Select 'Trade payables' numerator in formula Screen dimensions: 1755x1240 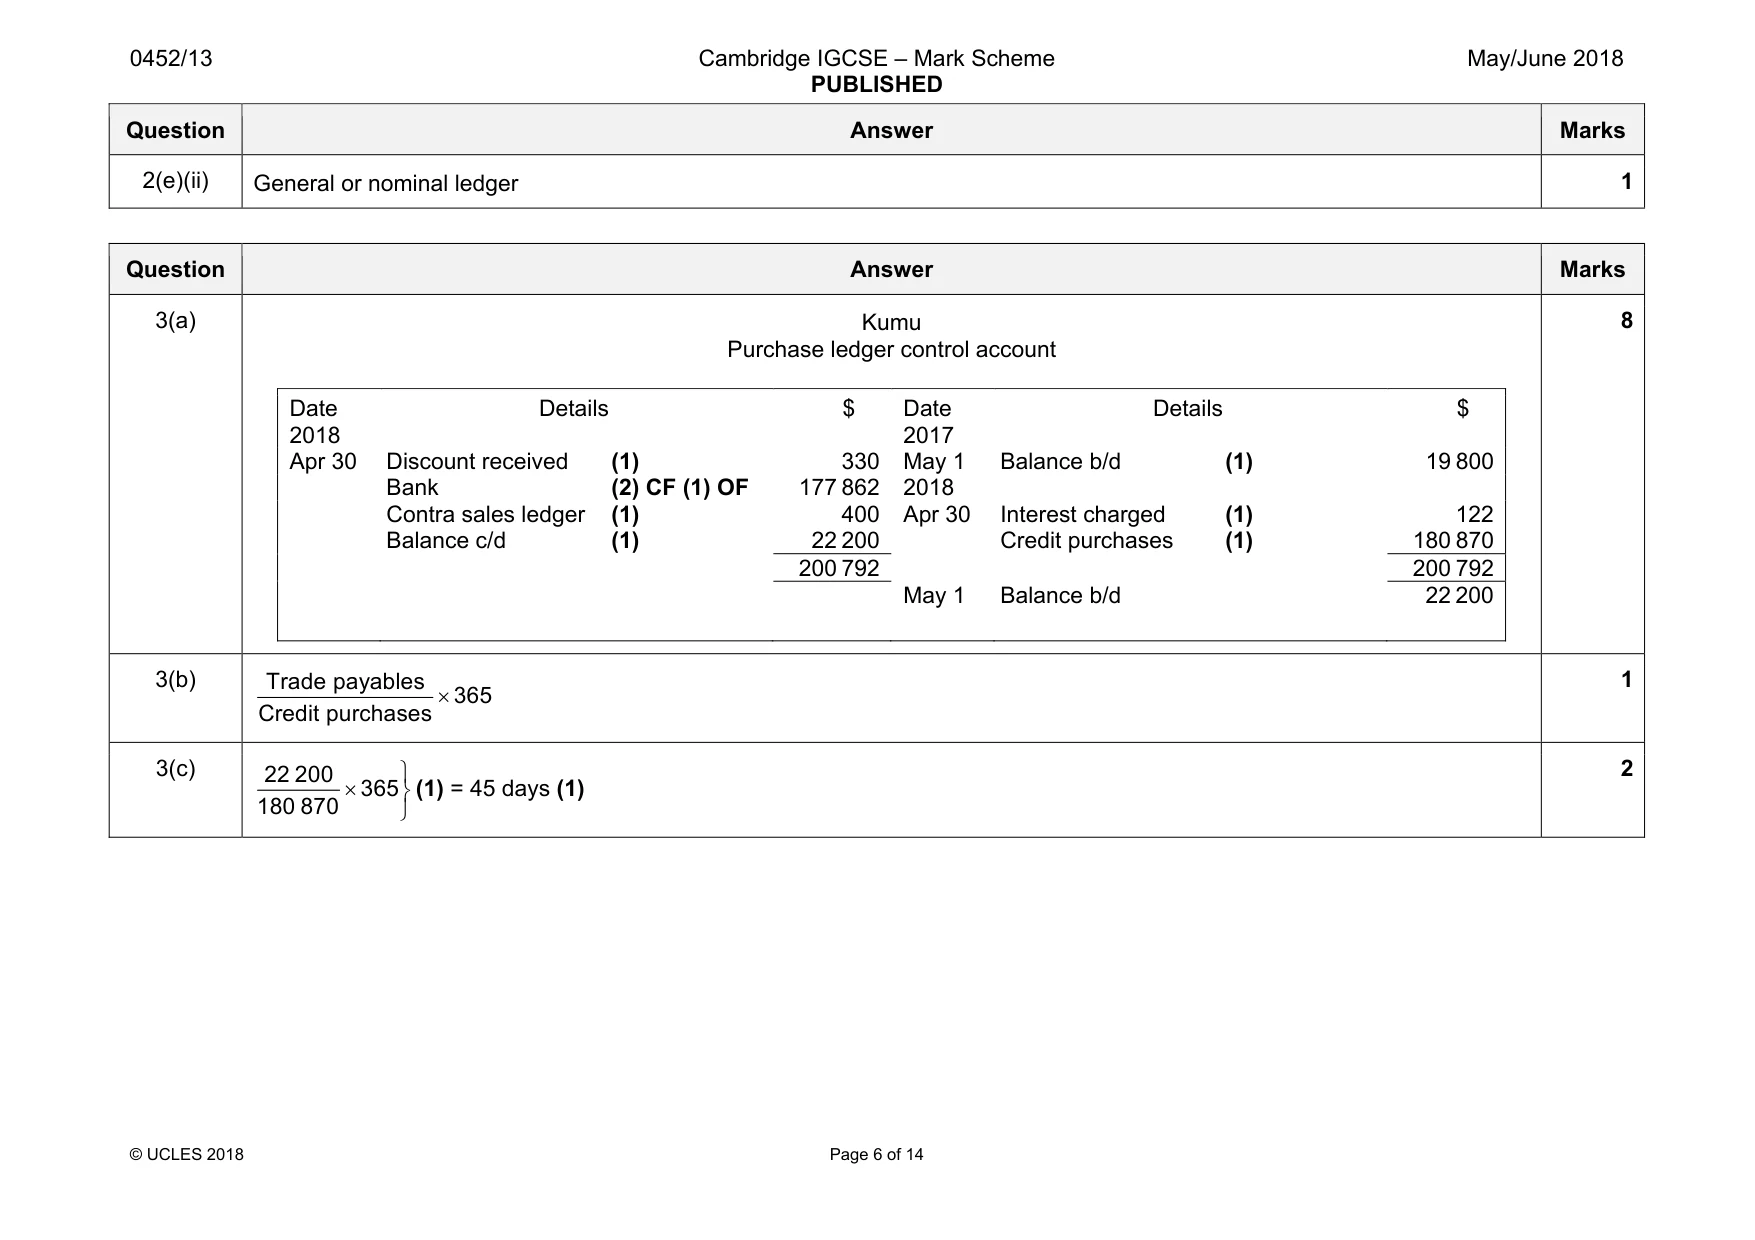(345, 682)
